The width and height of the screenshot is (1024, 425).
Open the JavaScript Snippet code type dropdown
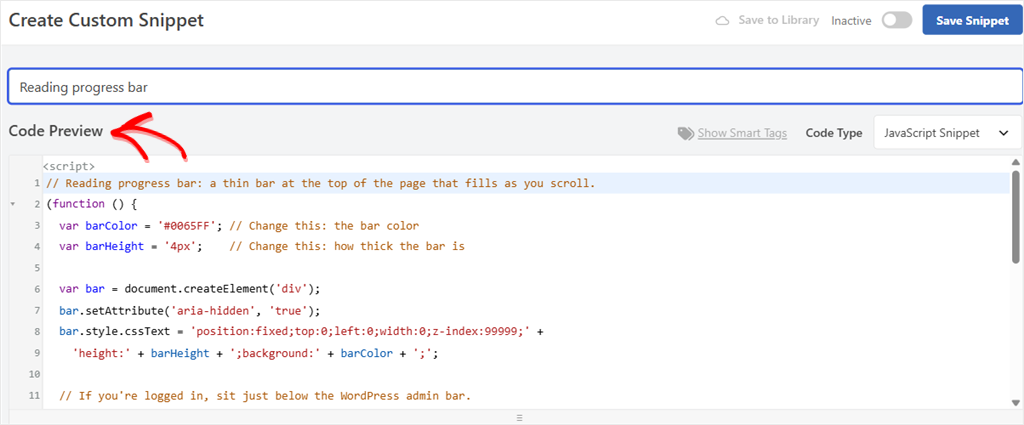tap(947, 133)
